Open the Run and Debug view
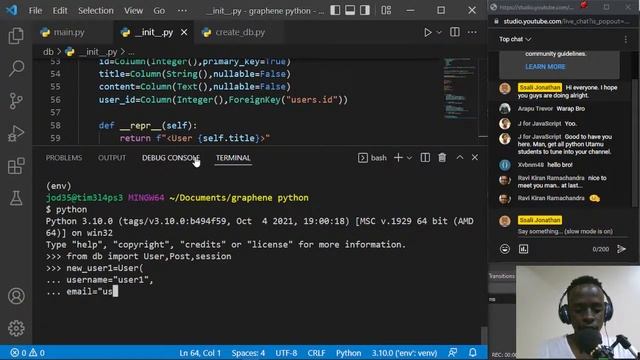Image resolution: width=640 pixels, height=360 pixels. (x=16, y=133)
